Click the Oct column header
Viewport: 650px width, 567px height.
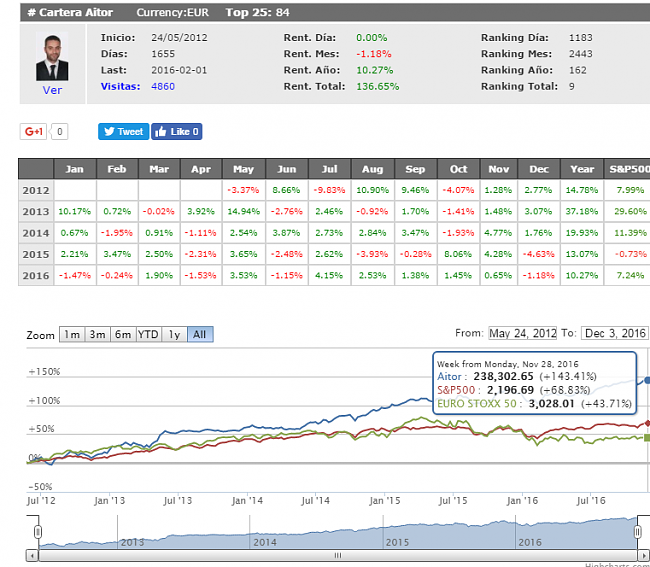[x=458, y=169]
